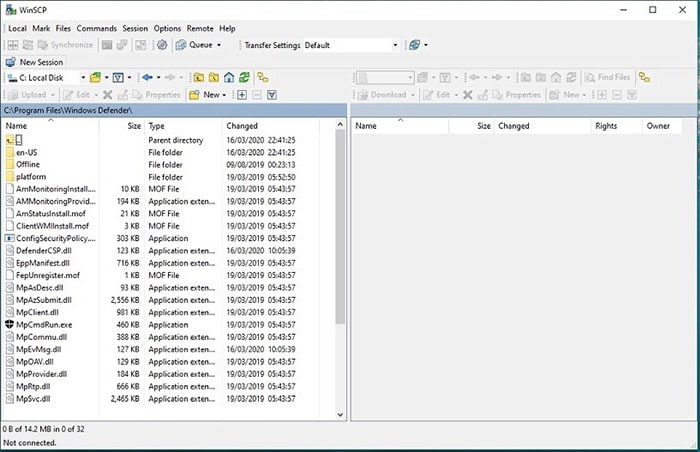The image size is (700, 452).
Task: Click local Root Directory folder icon
Action: 214,78
